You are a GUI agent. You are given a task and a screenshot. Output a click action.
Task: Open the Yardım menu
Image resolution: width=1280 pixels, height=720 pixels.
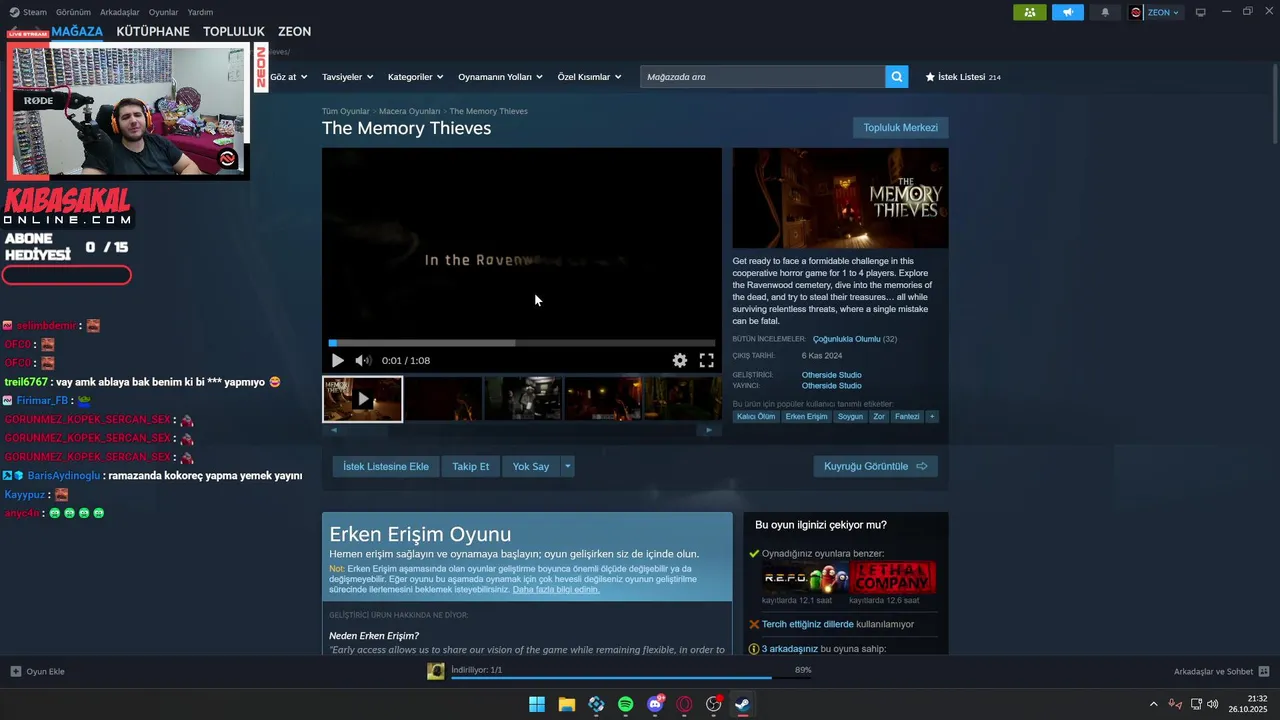point(200,12)
